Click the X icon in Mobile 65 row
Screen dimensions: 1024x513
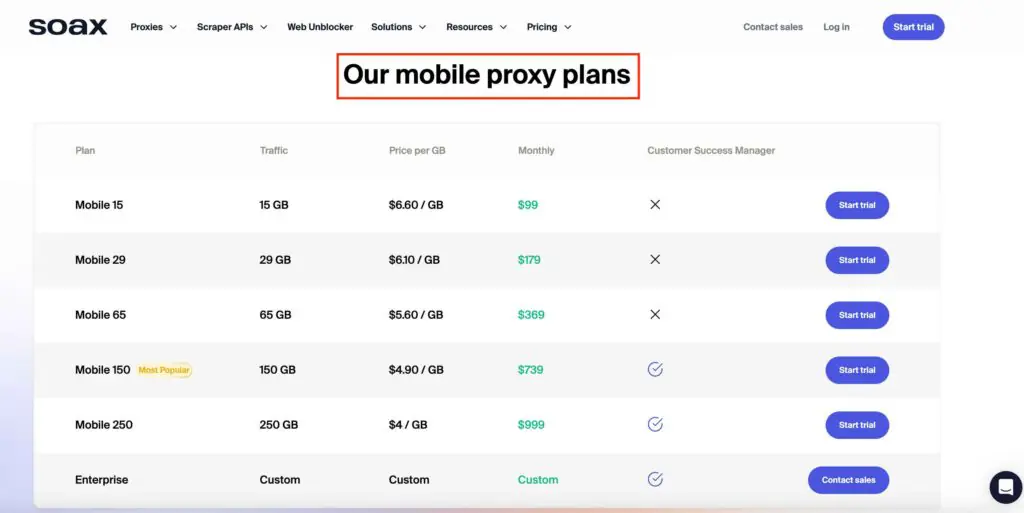pos(655,315)
